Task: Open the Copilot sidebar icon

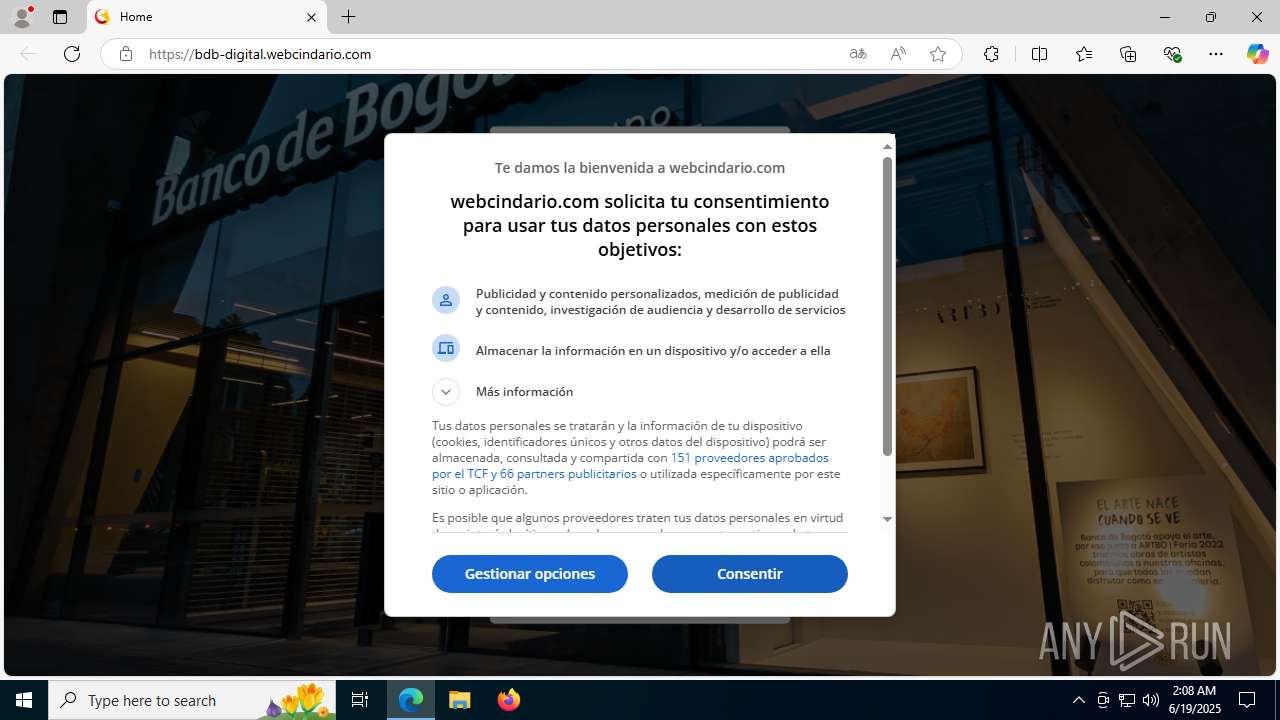Action: [x=1257, y=54]
